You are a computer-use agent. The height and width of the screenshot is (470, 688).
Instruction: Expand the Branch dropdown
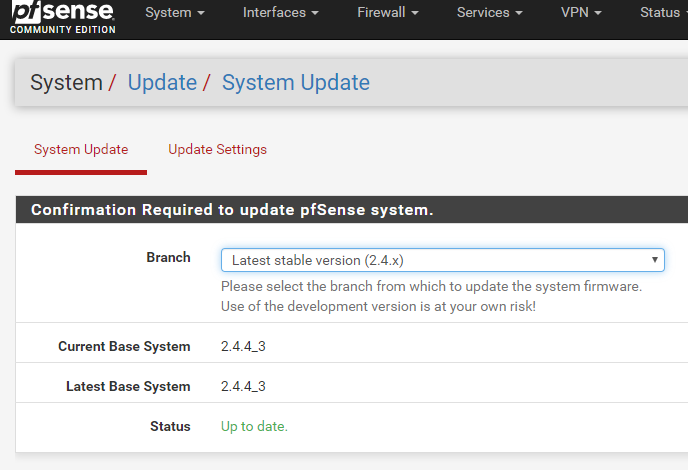(443, 260)
